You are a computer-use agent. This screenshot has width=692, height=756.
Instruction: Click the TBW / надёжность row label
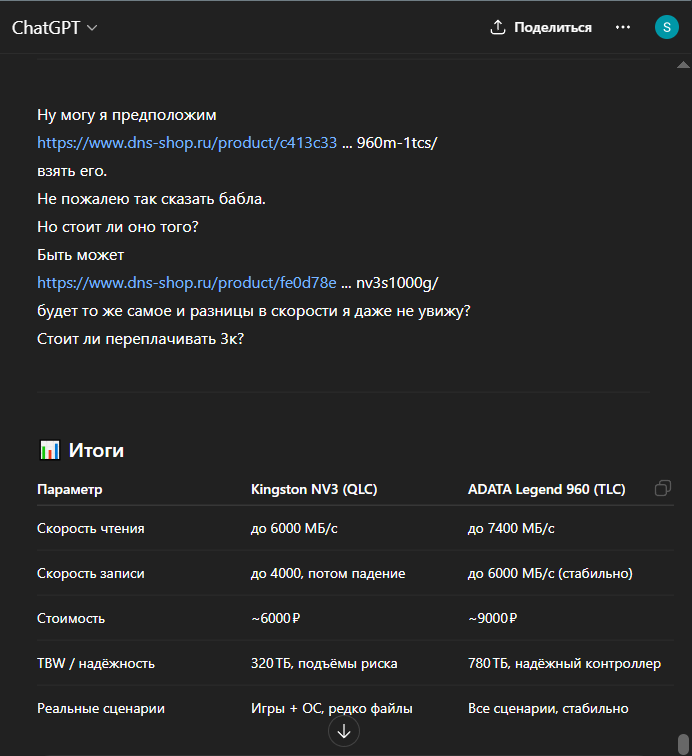(x=96, y=663)
